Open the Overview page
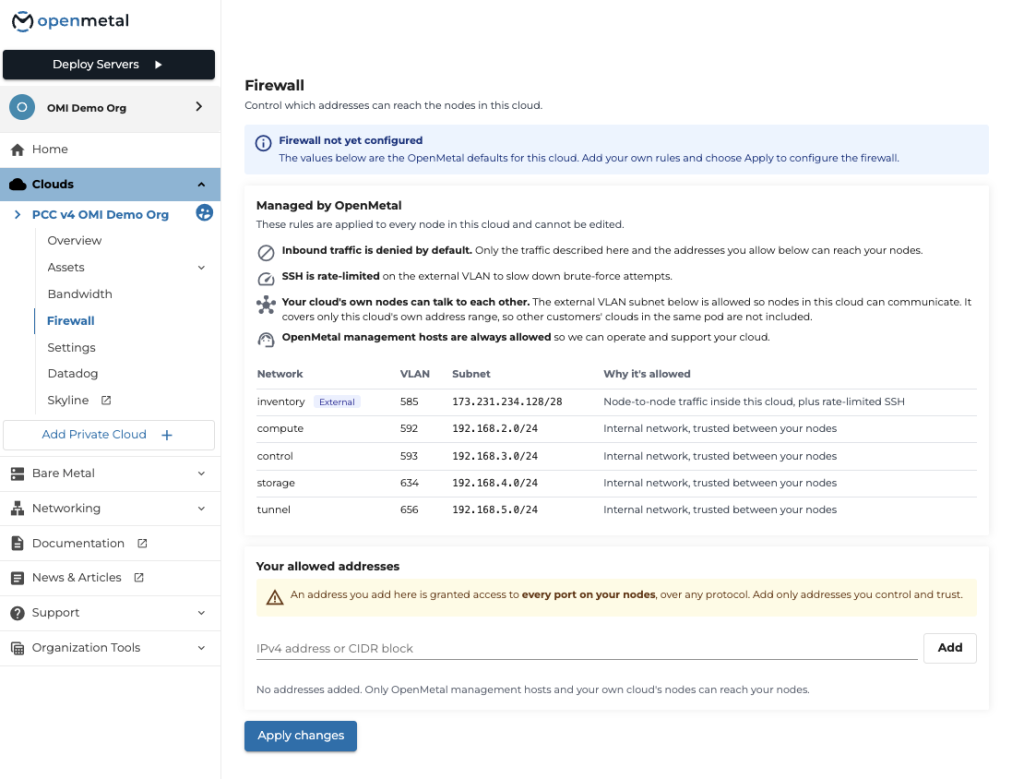 click(74, 240)
